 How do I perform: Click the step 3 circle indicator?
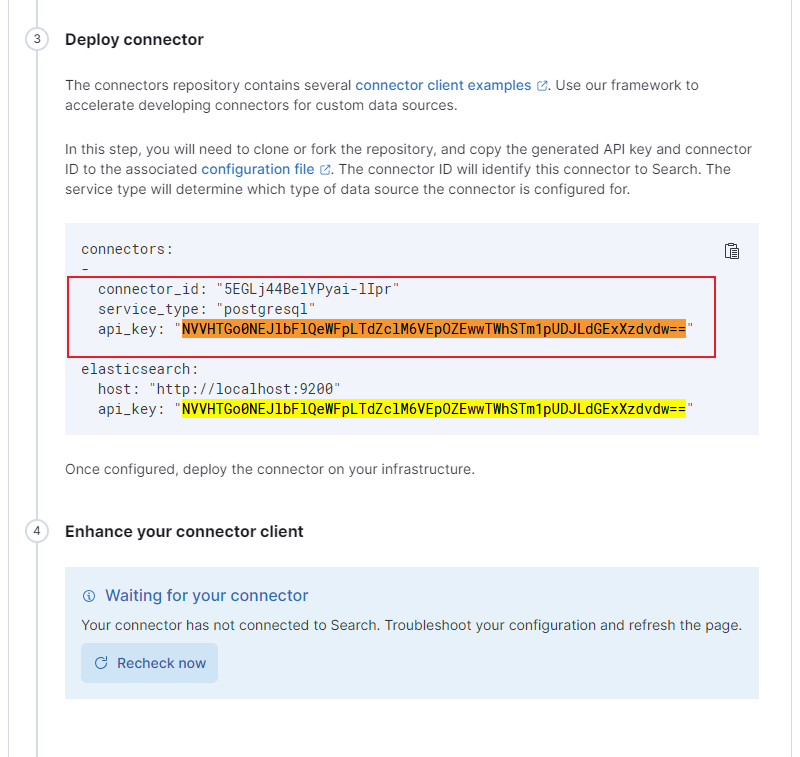click(x=36, y=39)
